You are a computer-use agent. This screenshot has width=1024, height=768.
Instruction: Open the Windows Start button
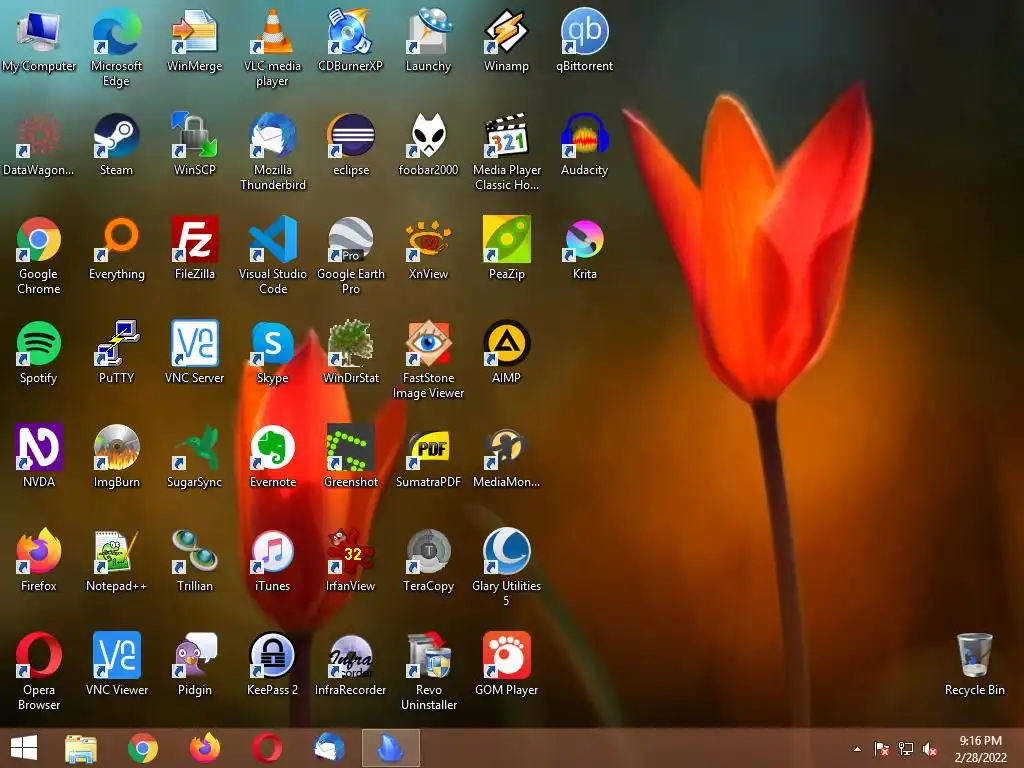[x=24, y=748]
